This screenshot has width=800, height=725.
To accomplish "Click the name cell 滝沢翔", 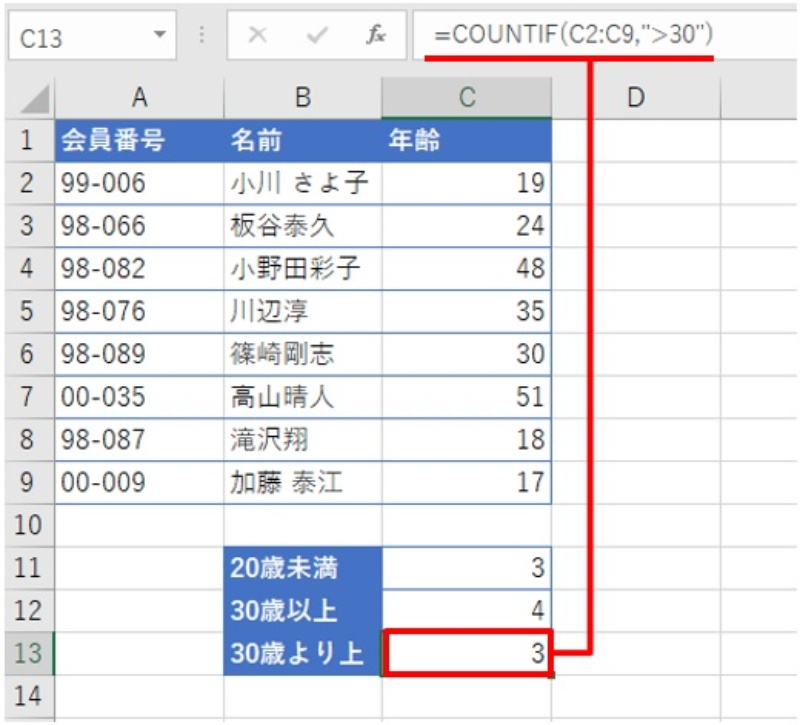I will [x=303, y=440].
